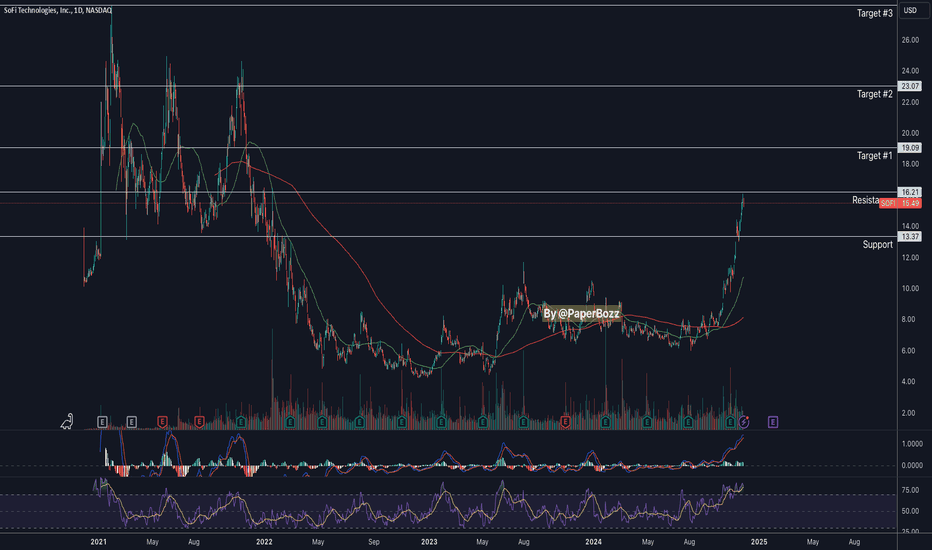Click the dinosaur icon at the chart's start
Screen dimensions: 932x550
[x=67, y=422]
